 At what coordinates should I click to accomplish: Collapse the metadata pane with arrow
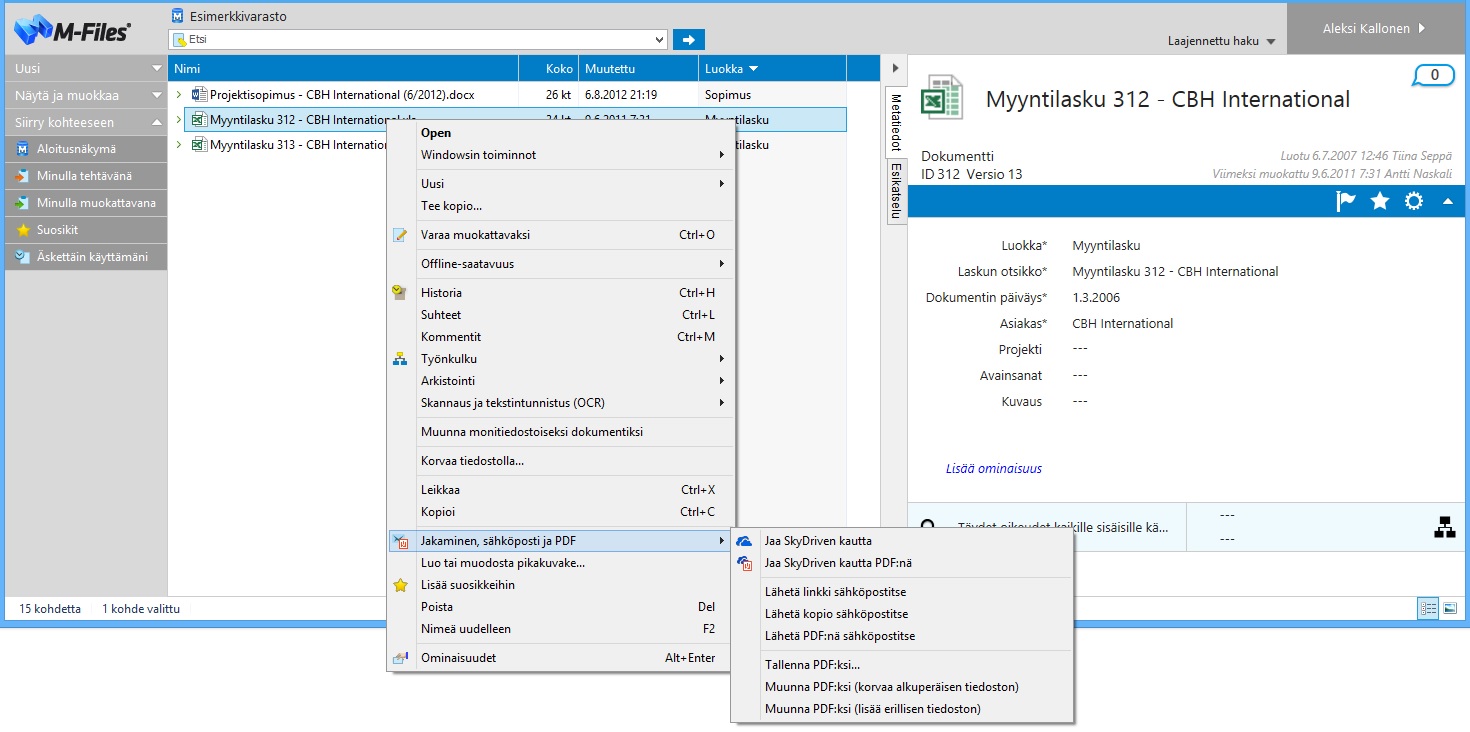click(x=896, y=68)
